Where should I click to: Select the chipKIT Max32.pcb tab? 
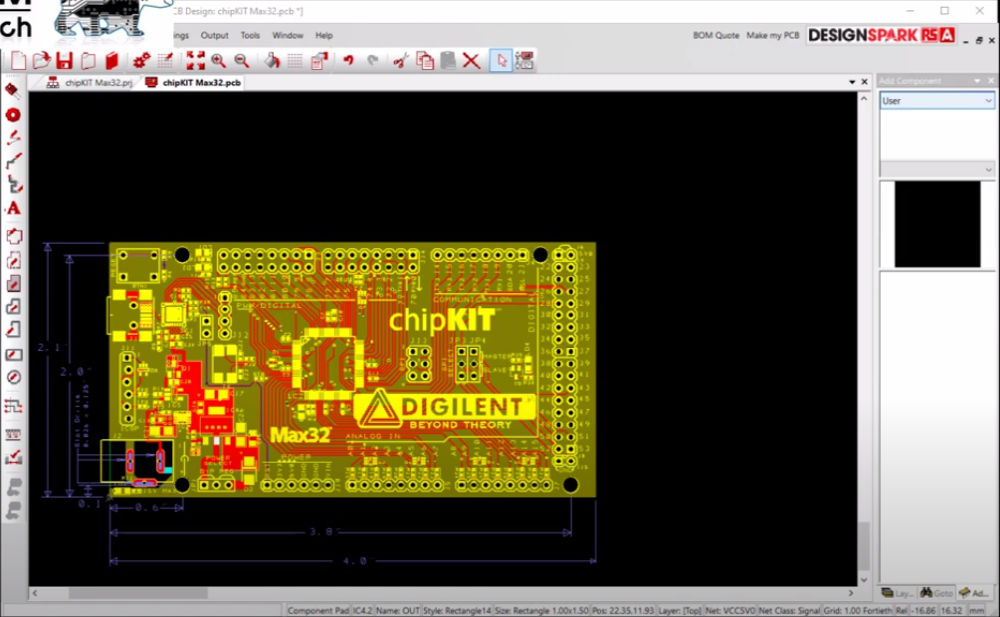(x=193, y=82)
